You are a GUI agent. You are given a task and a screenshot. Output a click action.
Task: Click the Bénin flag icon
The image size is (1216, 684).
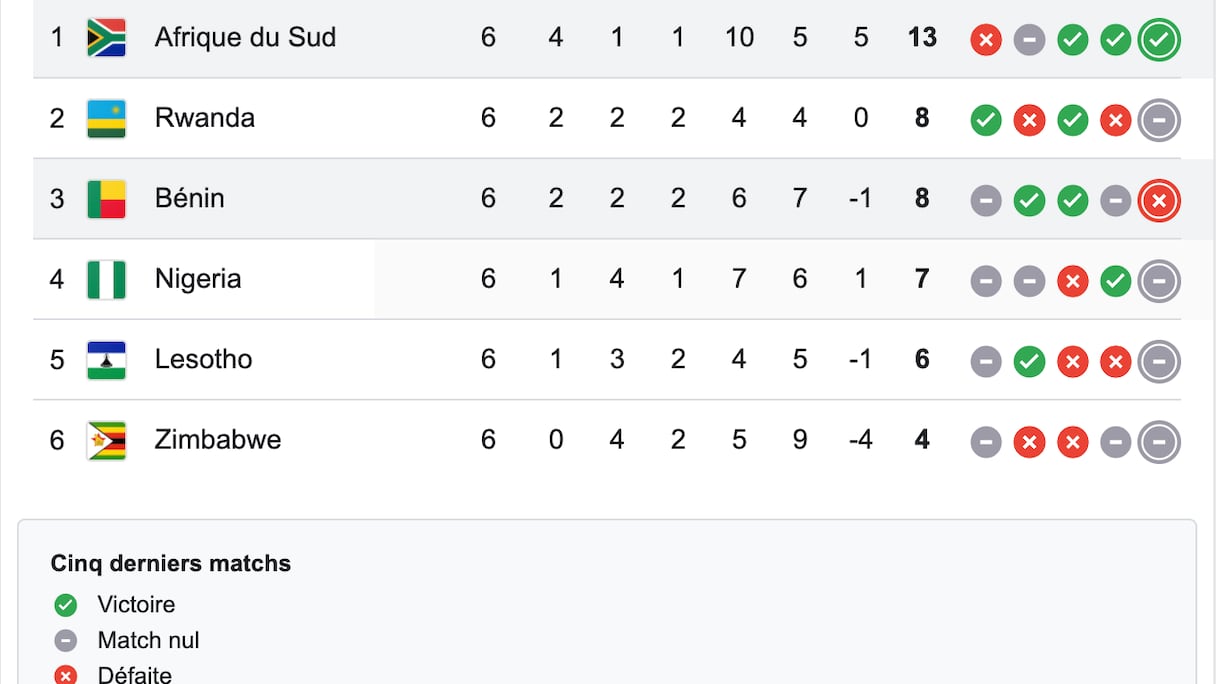pyautogui.click(x=106, y=199)
